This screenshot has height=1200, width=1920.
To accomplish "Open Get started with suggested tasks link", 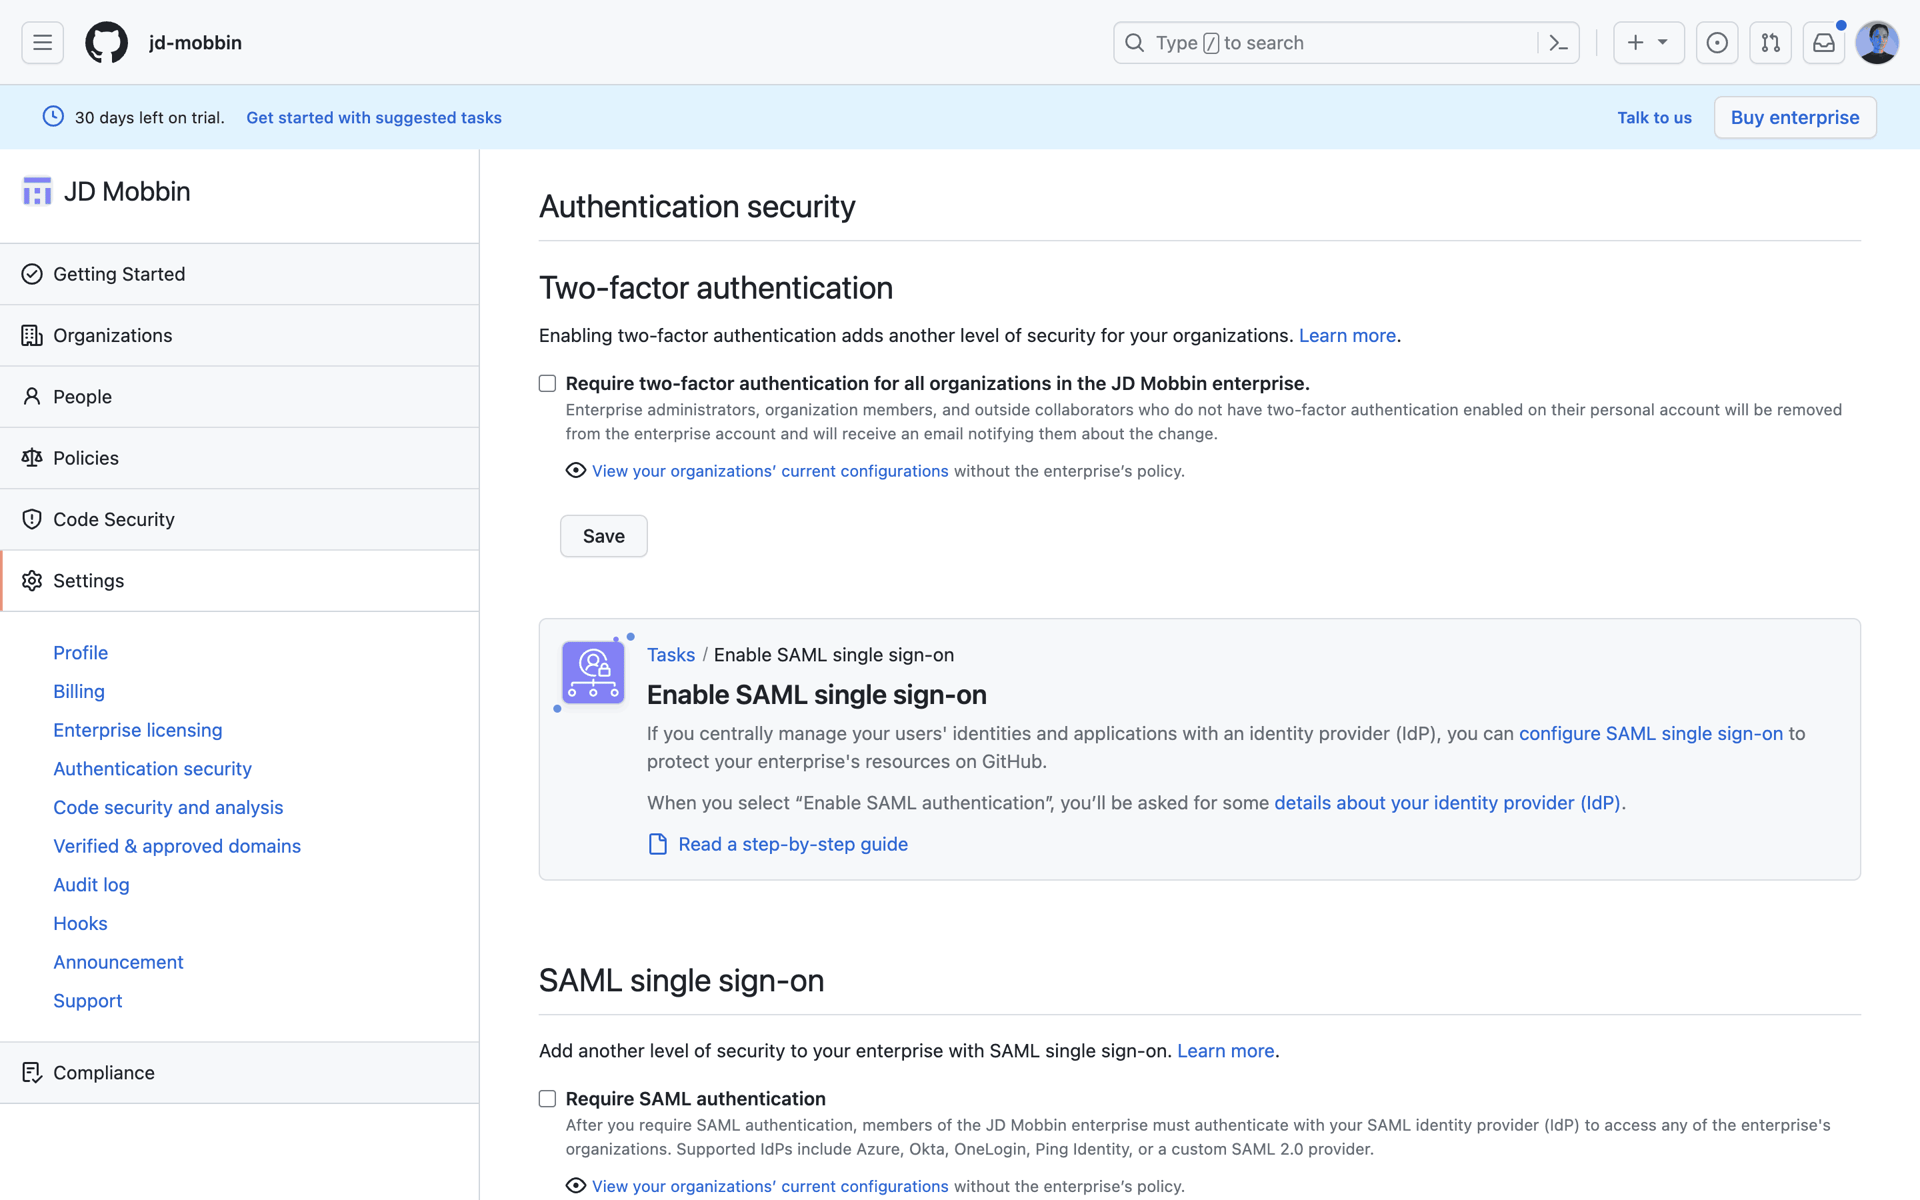I will pos(374,118).
